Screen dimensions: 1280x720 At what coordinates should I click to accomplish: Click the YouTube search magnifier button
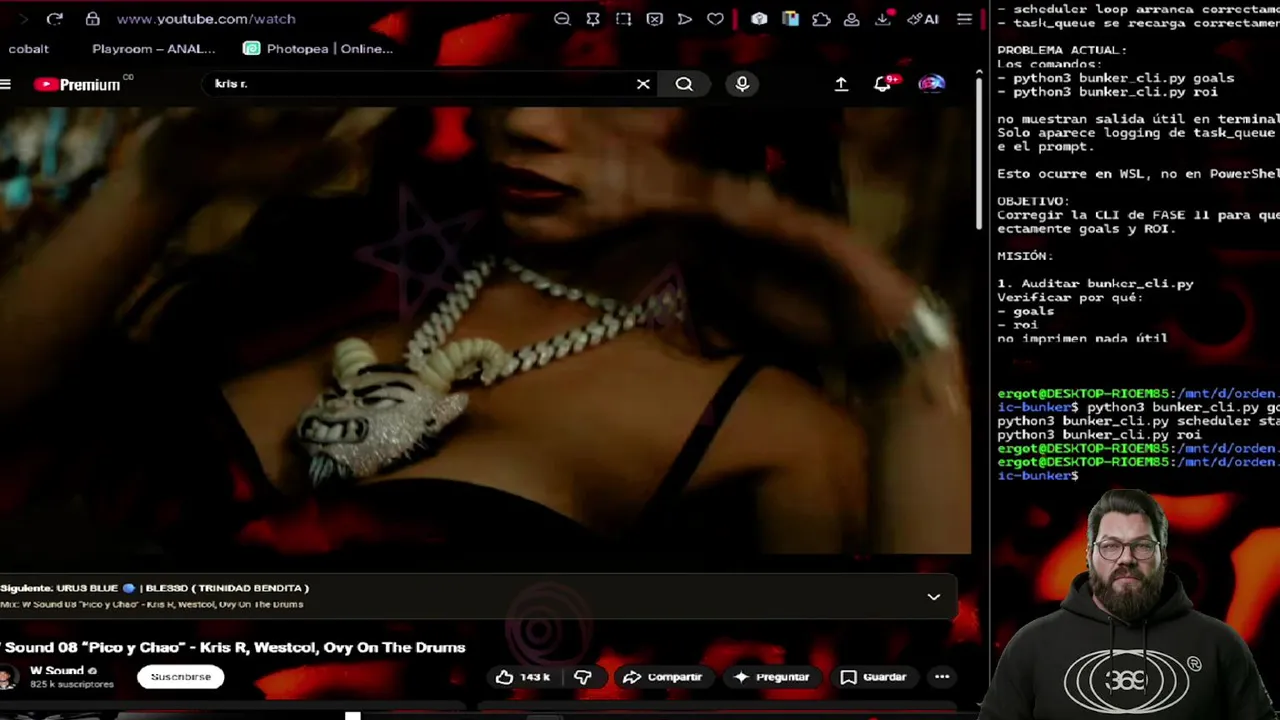coord(684,84)
